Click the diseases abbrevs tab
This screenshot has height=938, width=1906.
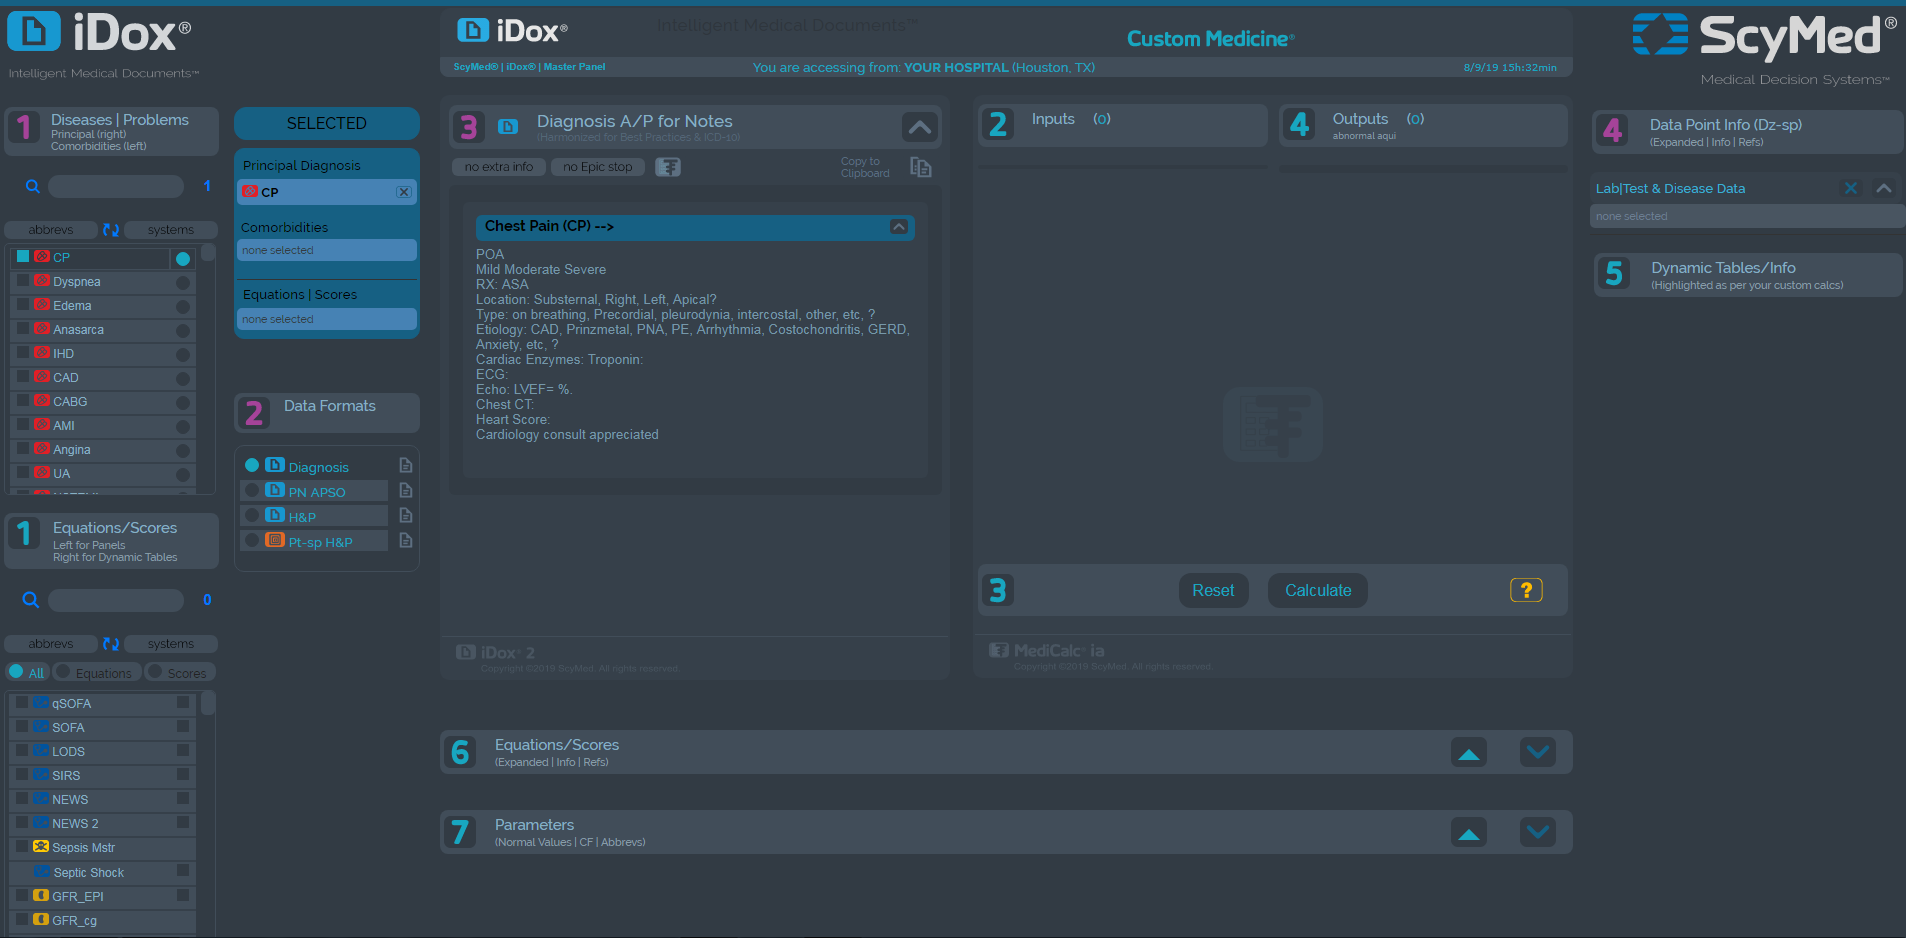pyautogui.click(x=51, y=230)
